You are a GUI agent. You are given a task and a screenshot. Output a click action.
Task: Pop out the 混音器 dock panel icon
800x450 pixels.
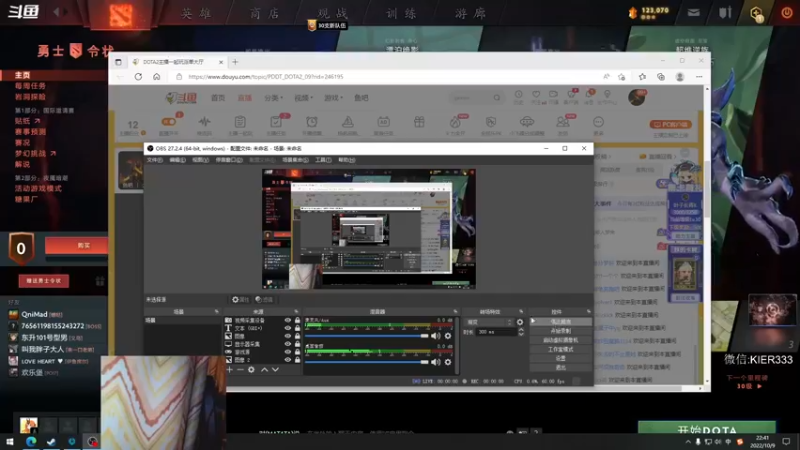456,311
